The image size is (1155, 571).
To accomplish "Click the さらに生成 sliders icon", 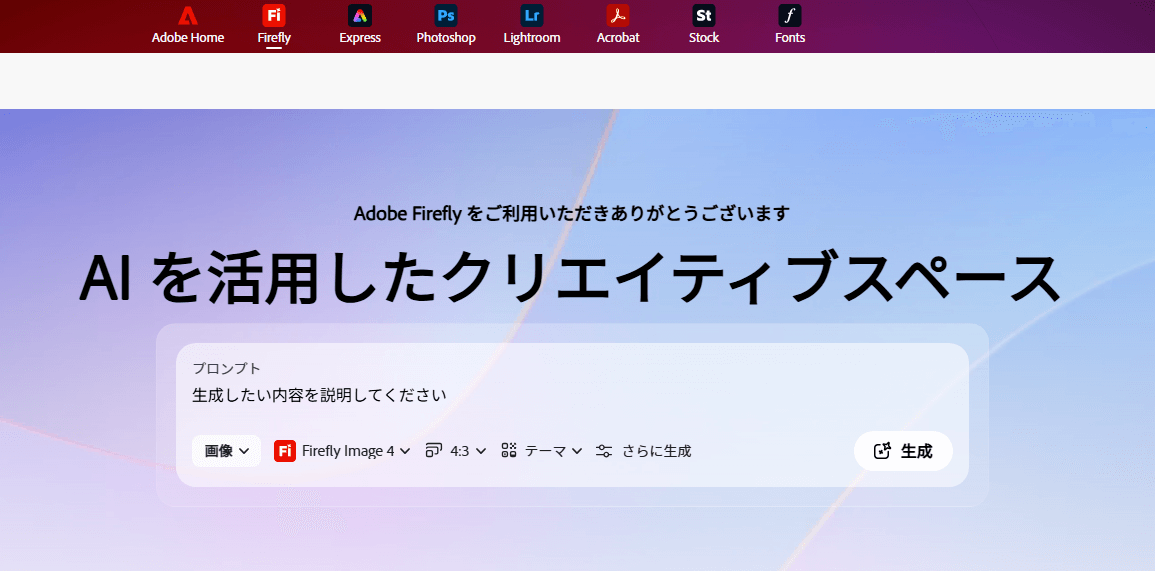I will coord(604,451).
